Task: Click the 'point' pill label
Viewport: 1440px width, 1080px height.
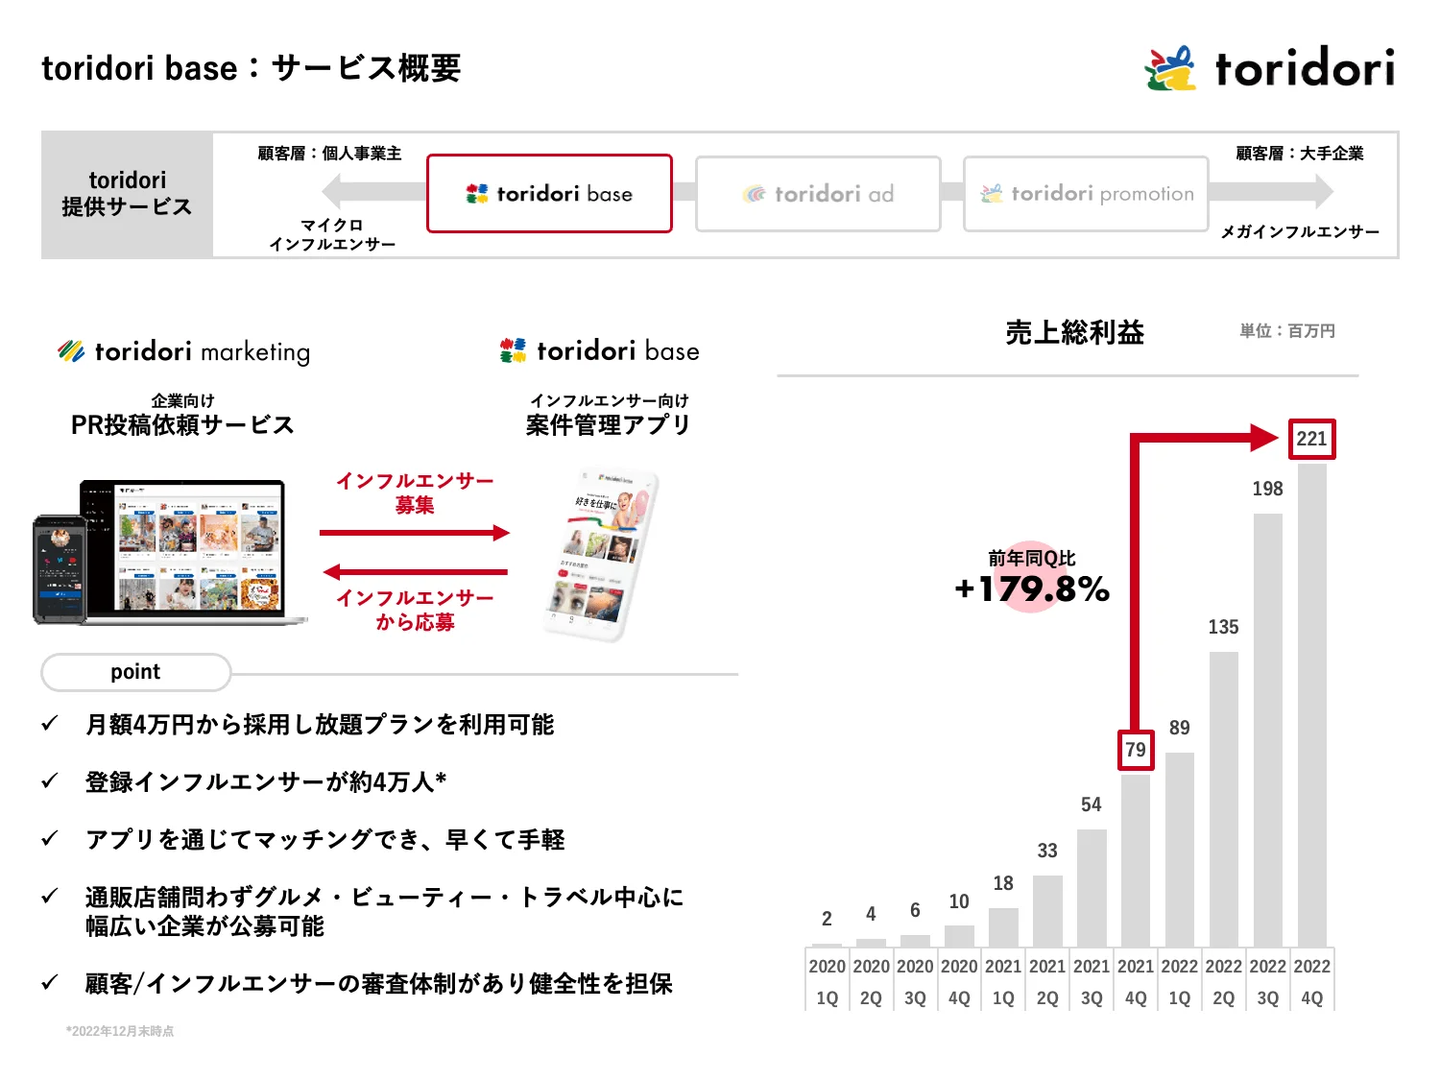Action: (136, 672)
